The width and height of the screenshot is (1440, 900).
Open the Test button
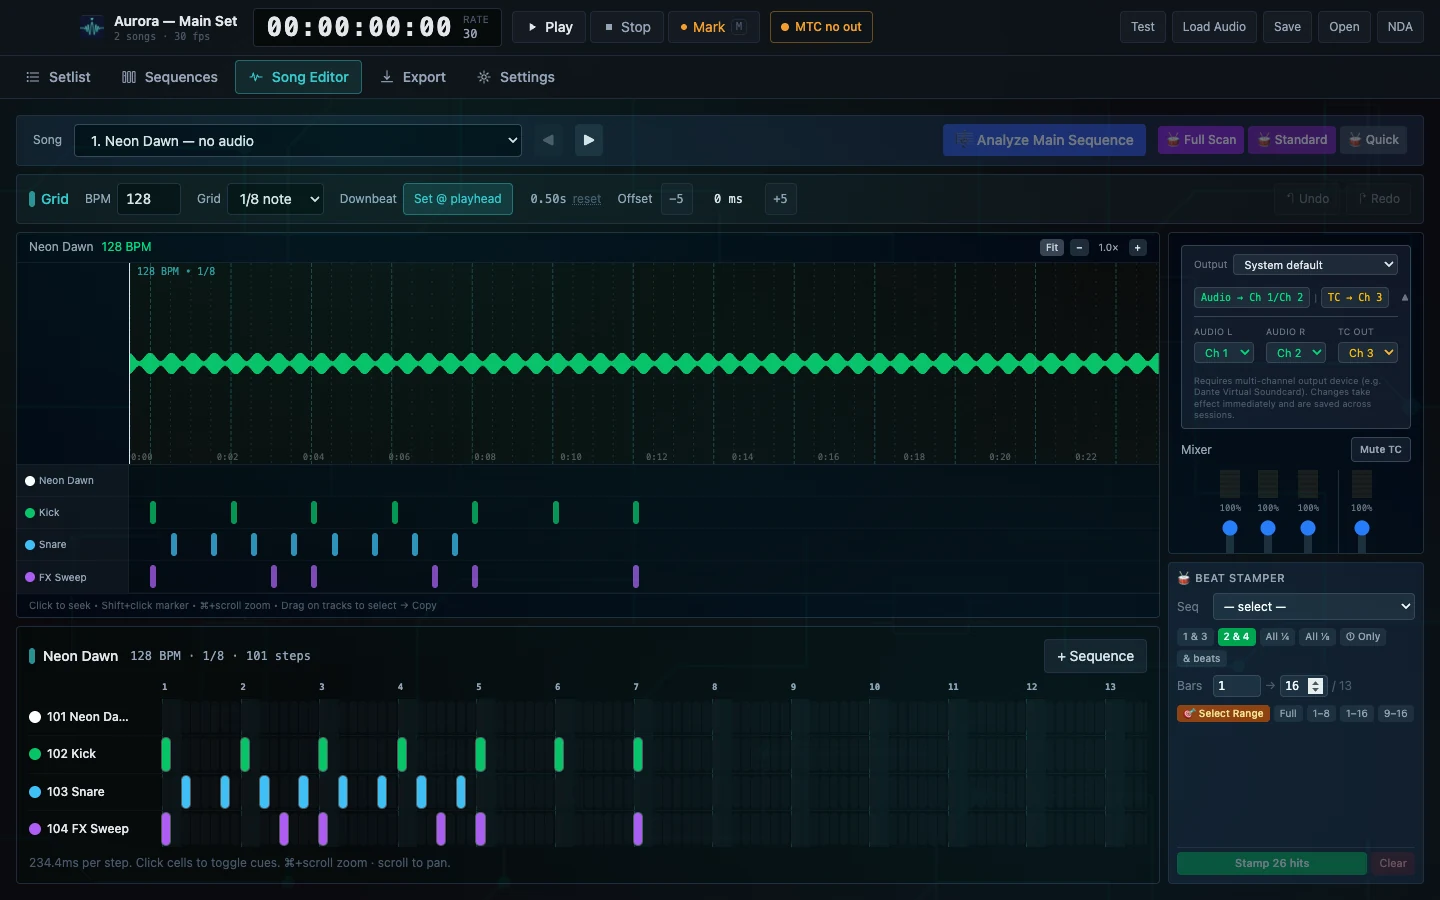click(x=1143, y=27)
